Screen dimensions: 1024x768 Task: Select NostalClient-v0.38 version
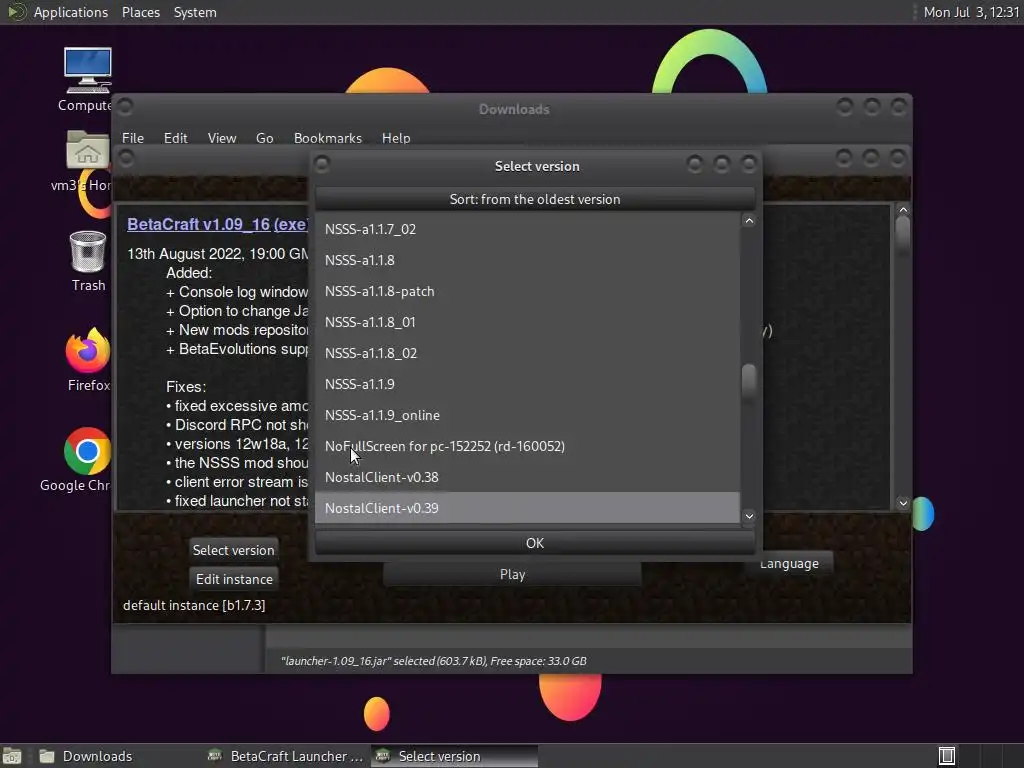[527, 477]
